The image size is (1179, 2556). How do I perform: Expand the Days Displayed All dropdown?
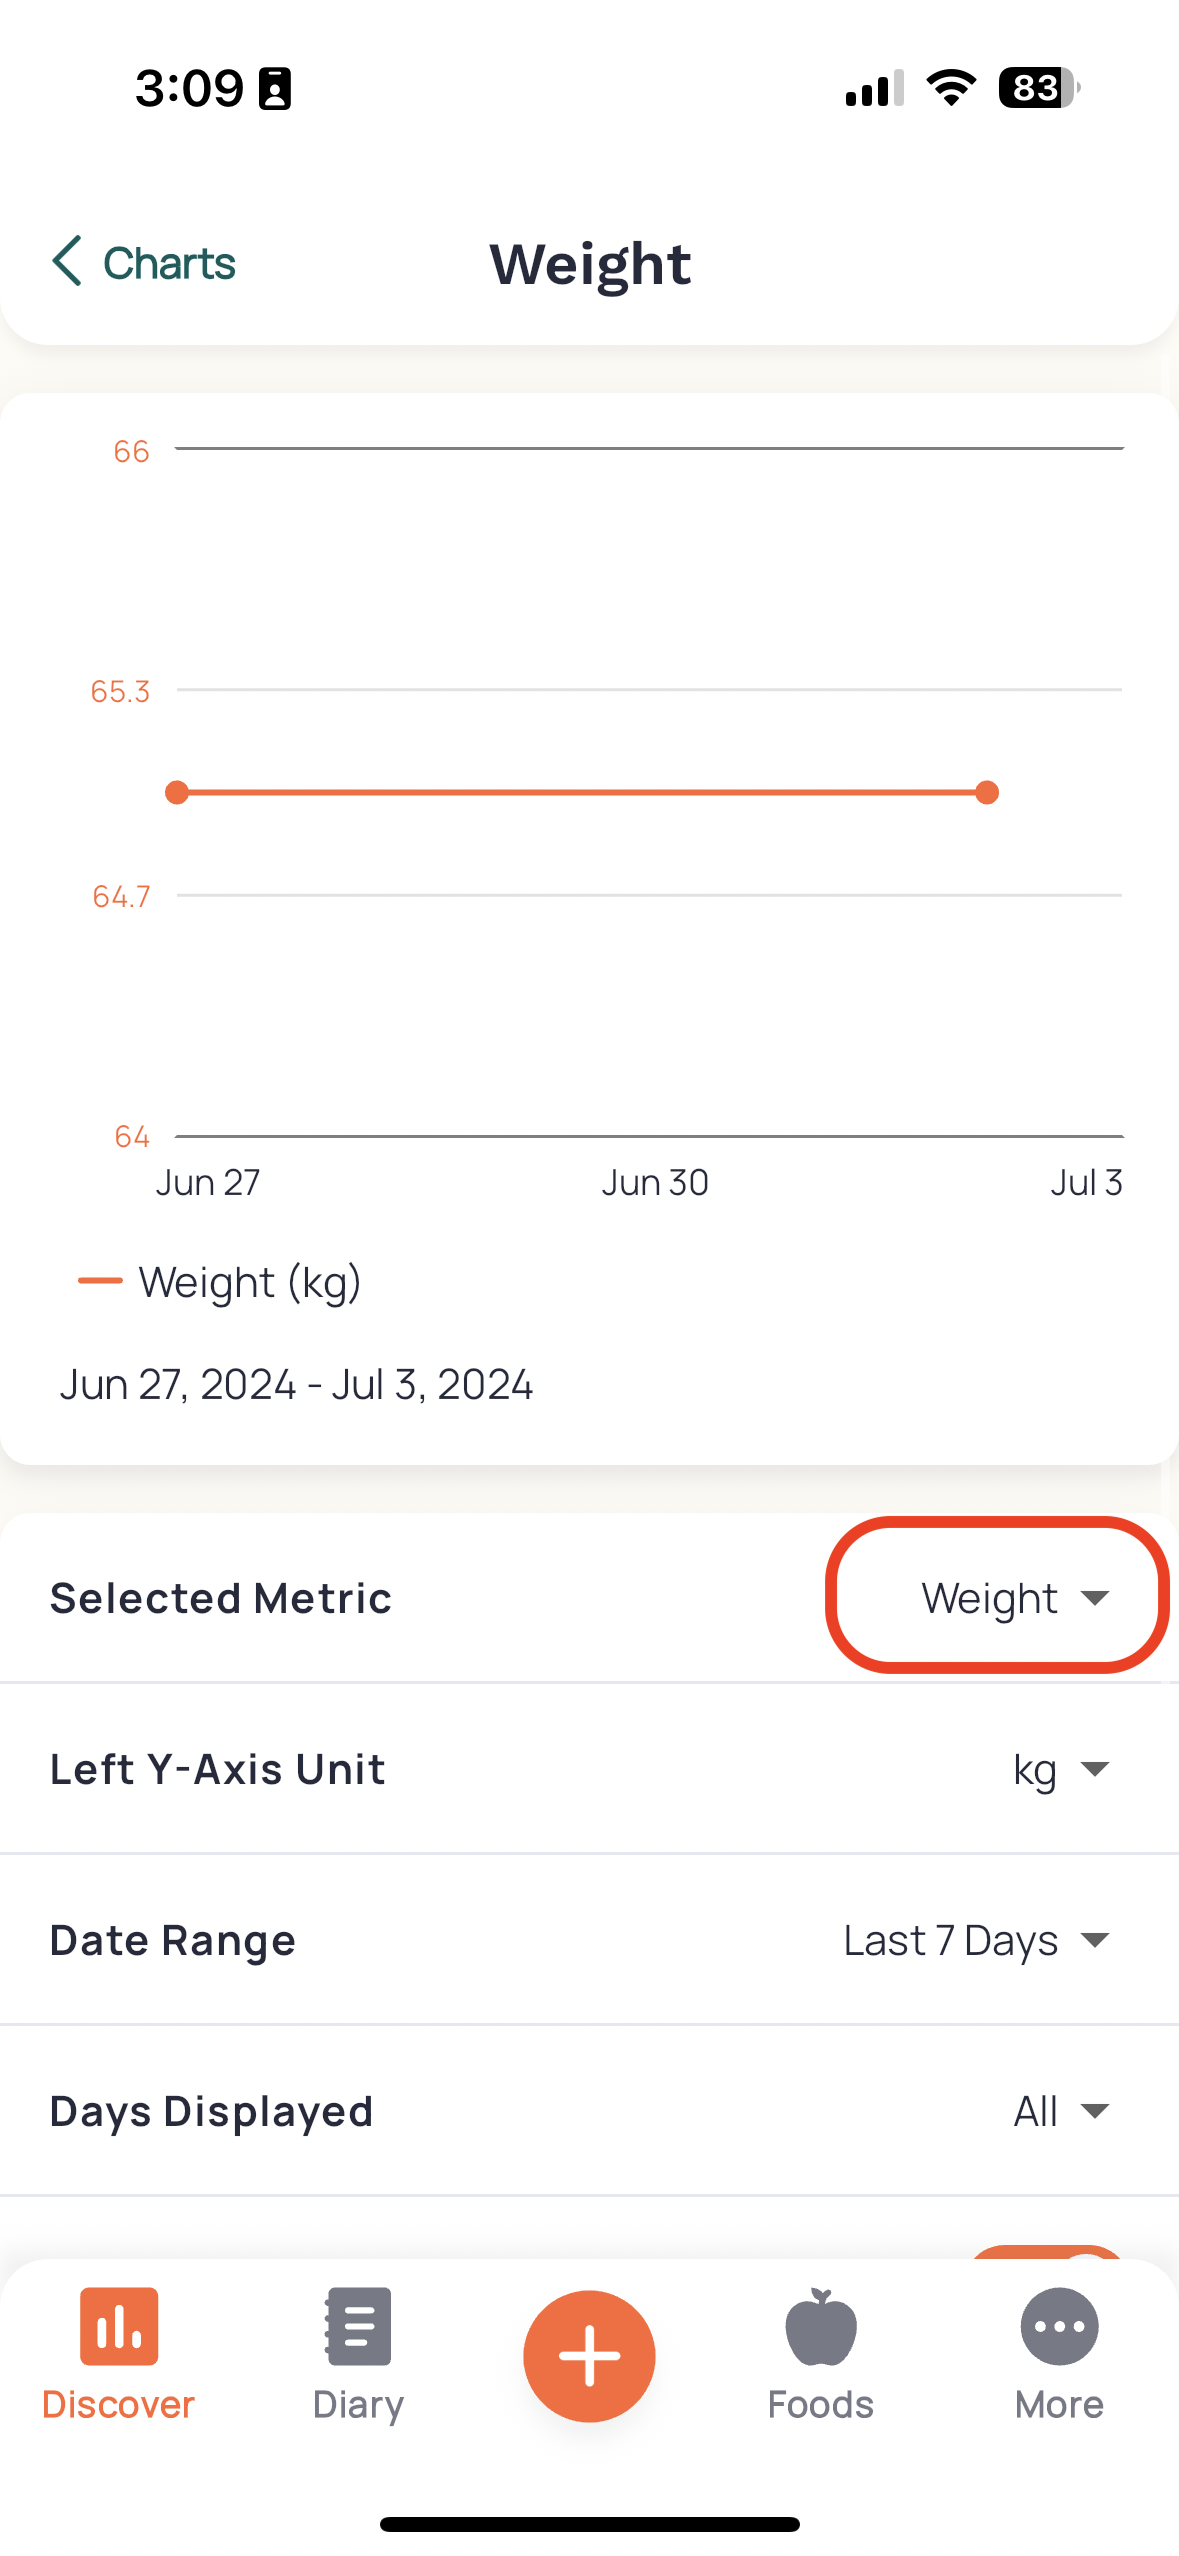coord(1061,2111)
